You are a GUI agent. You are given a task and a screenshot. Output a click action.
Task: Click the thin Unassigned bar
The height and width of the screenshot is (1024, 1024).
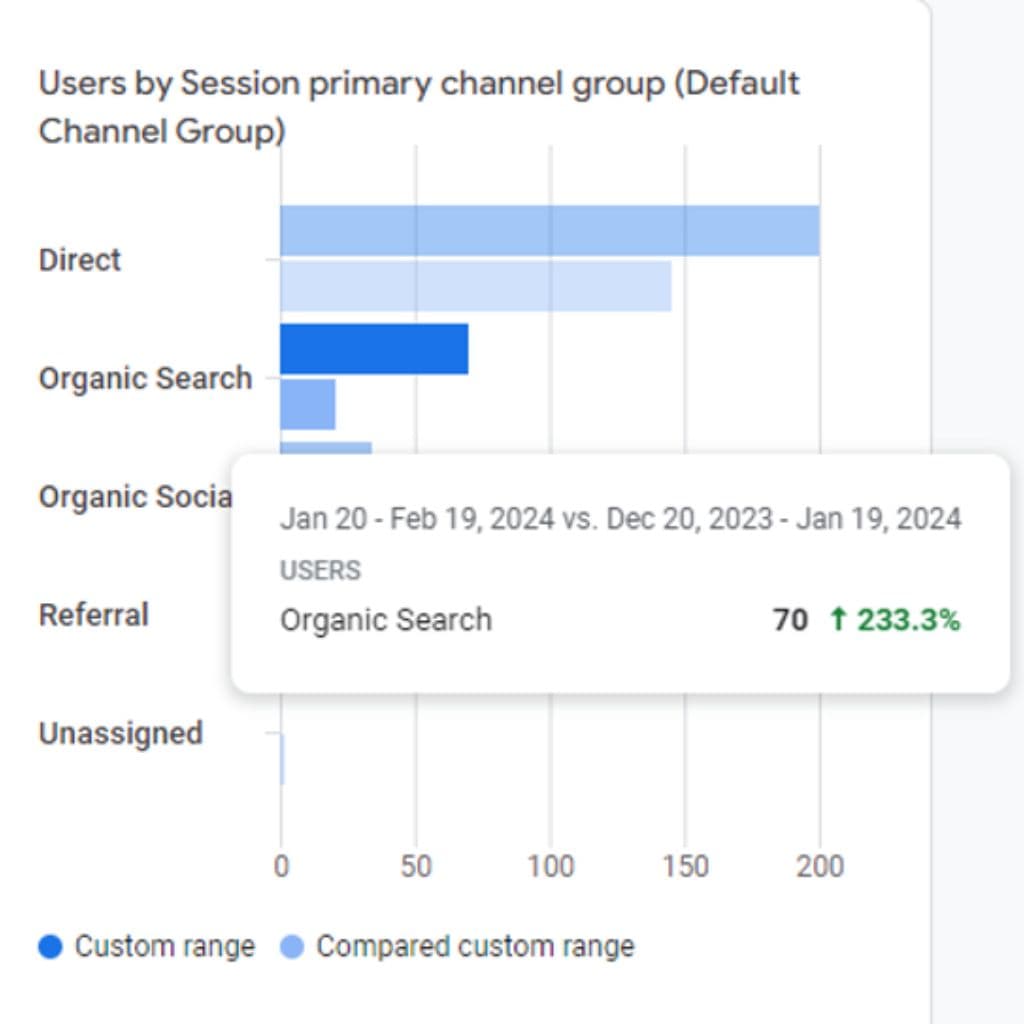point(282,759)
